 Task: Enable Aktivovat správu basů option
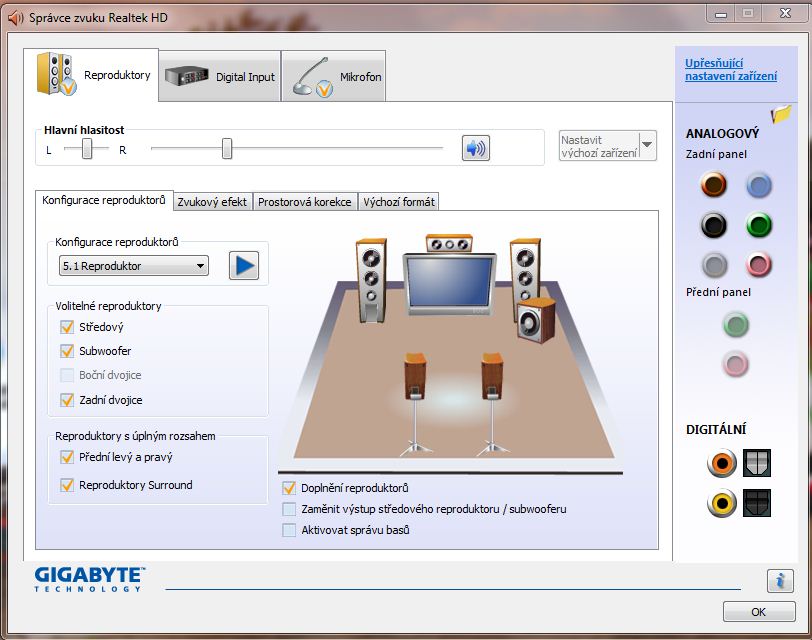tap(290, 530)
